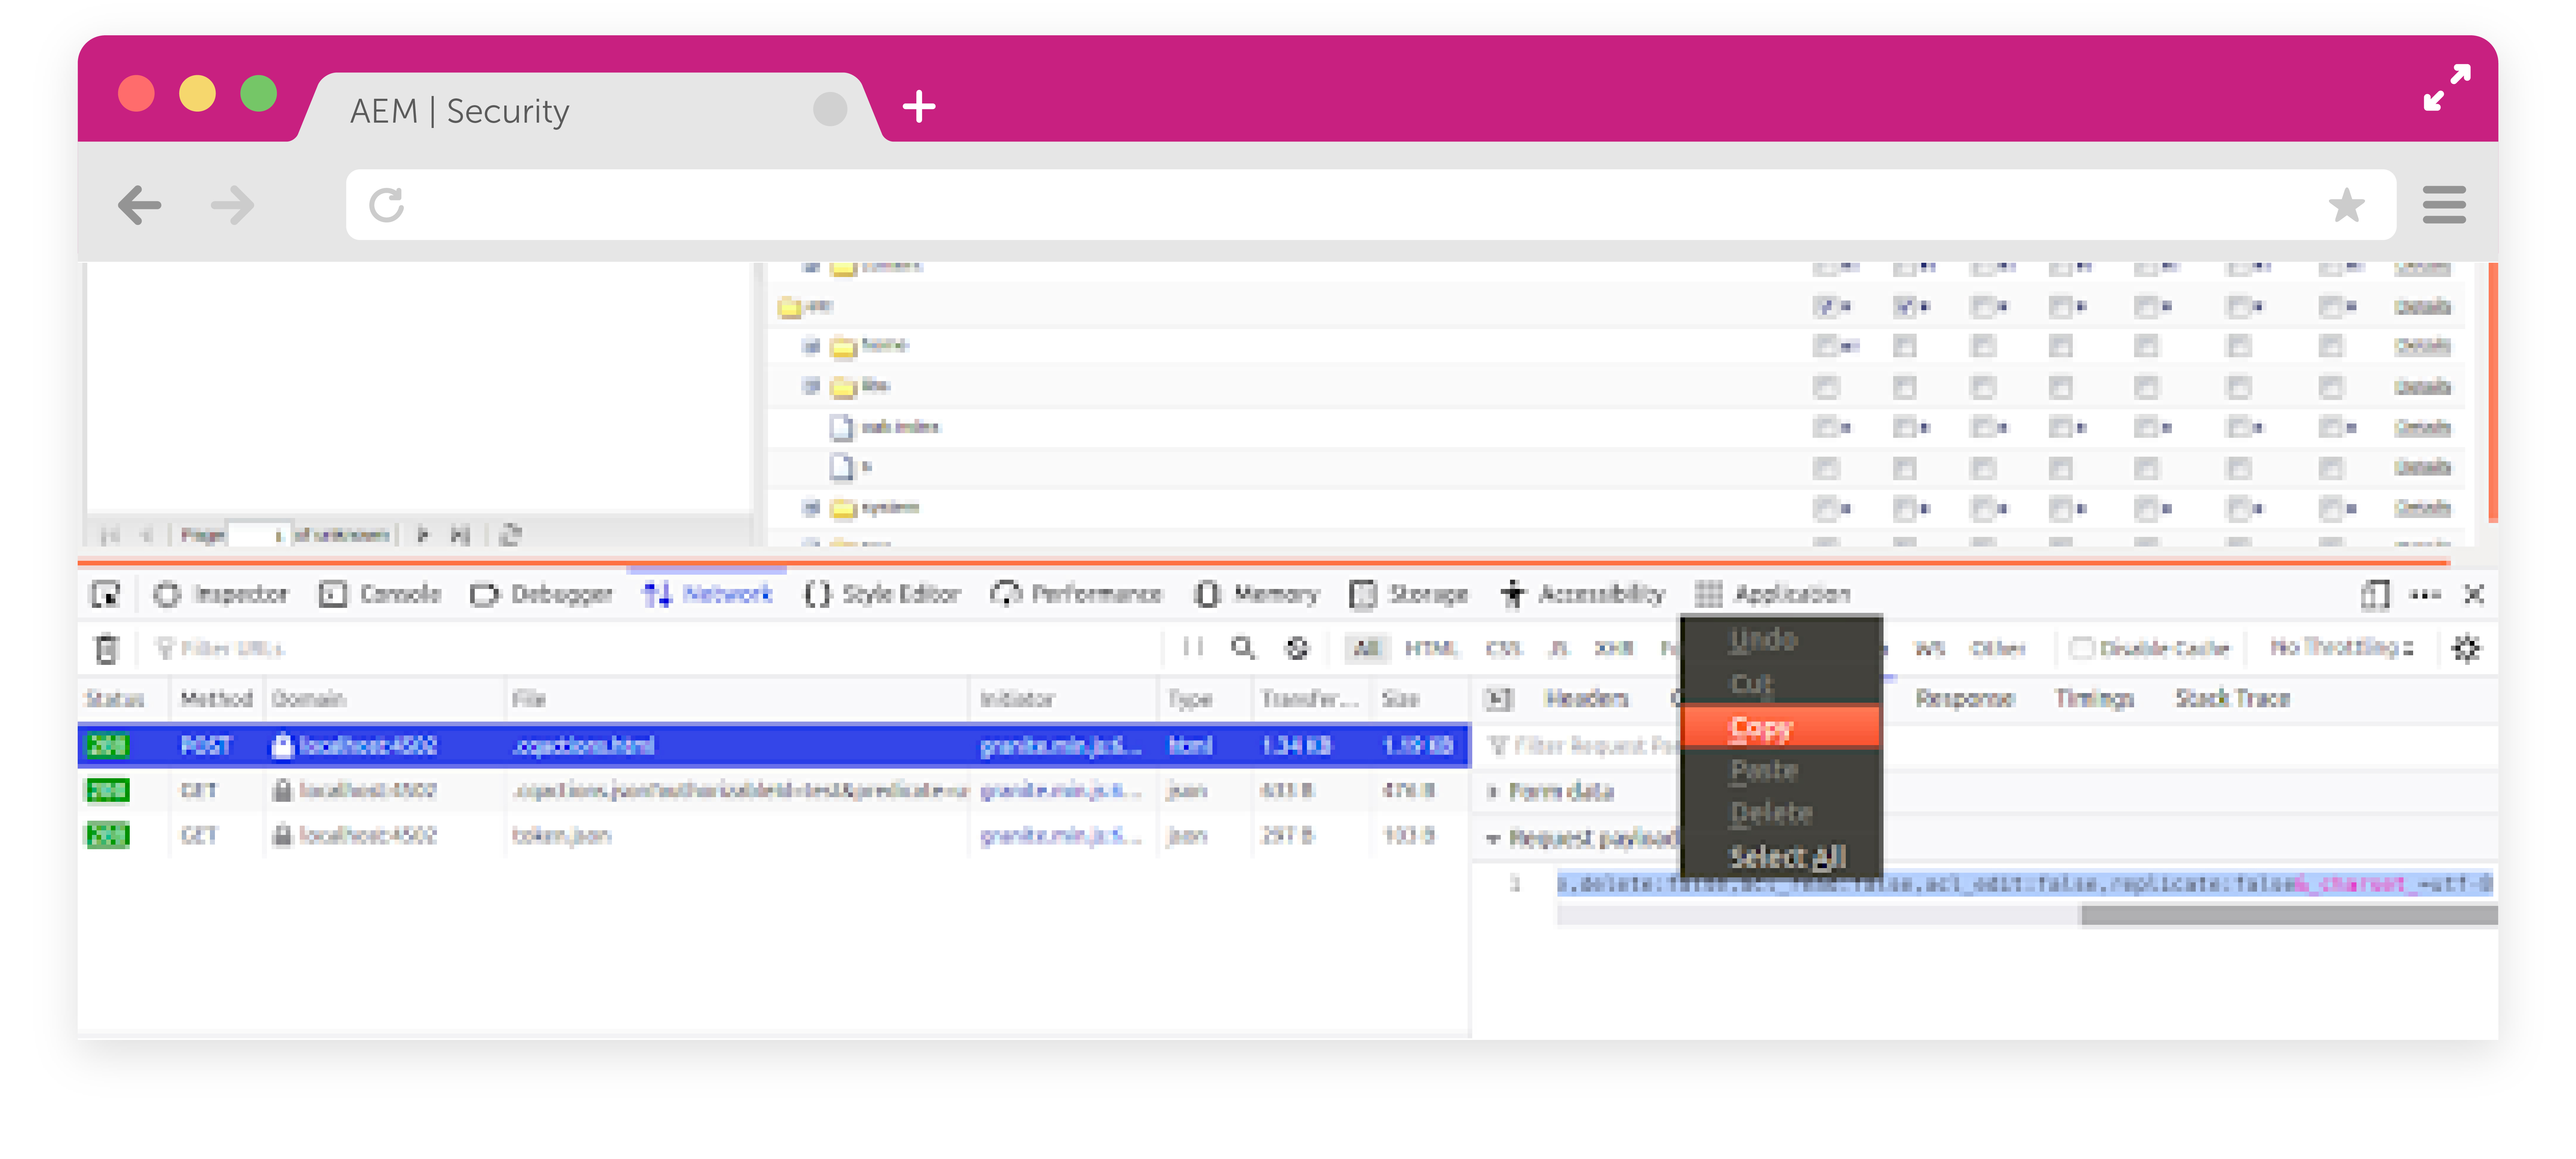Click the home folder icon in tree
This screenshot has width=2576, height=1159.
tap(844, 347)
